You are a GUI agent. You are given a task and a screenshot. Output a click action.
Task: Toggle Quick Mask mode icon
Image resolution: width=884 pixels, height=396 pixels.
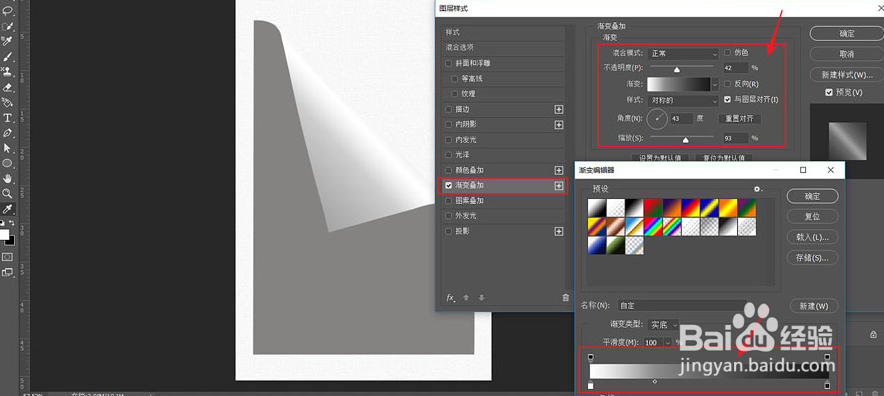(7, 257)
